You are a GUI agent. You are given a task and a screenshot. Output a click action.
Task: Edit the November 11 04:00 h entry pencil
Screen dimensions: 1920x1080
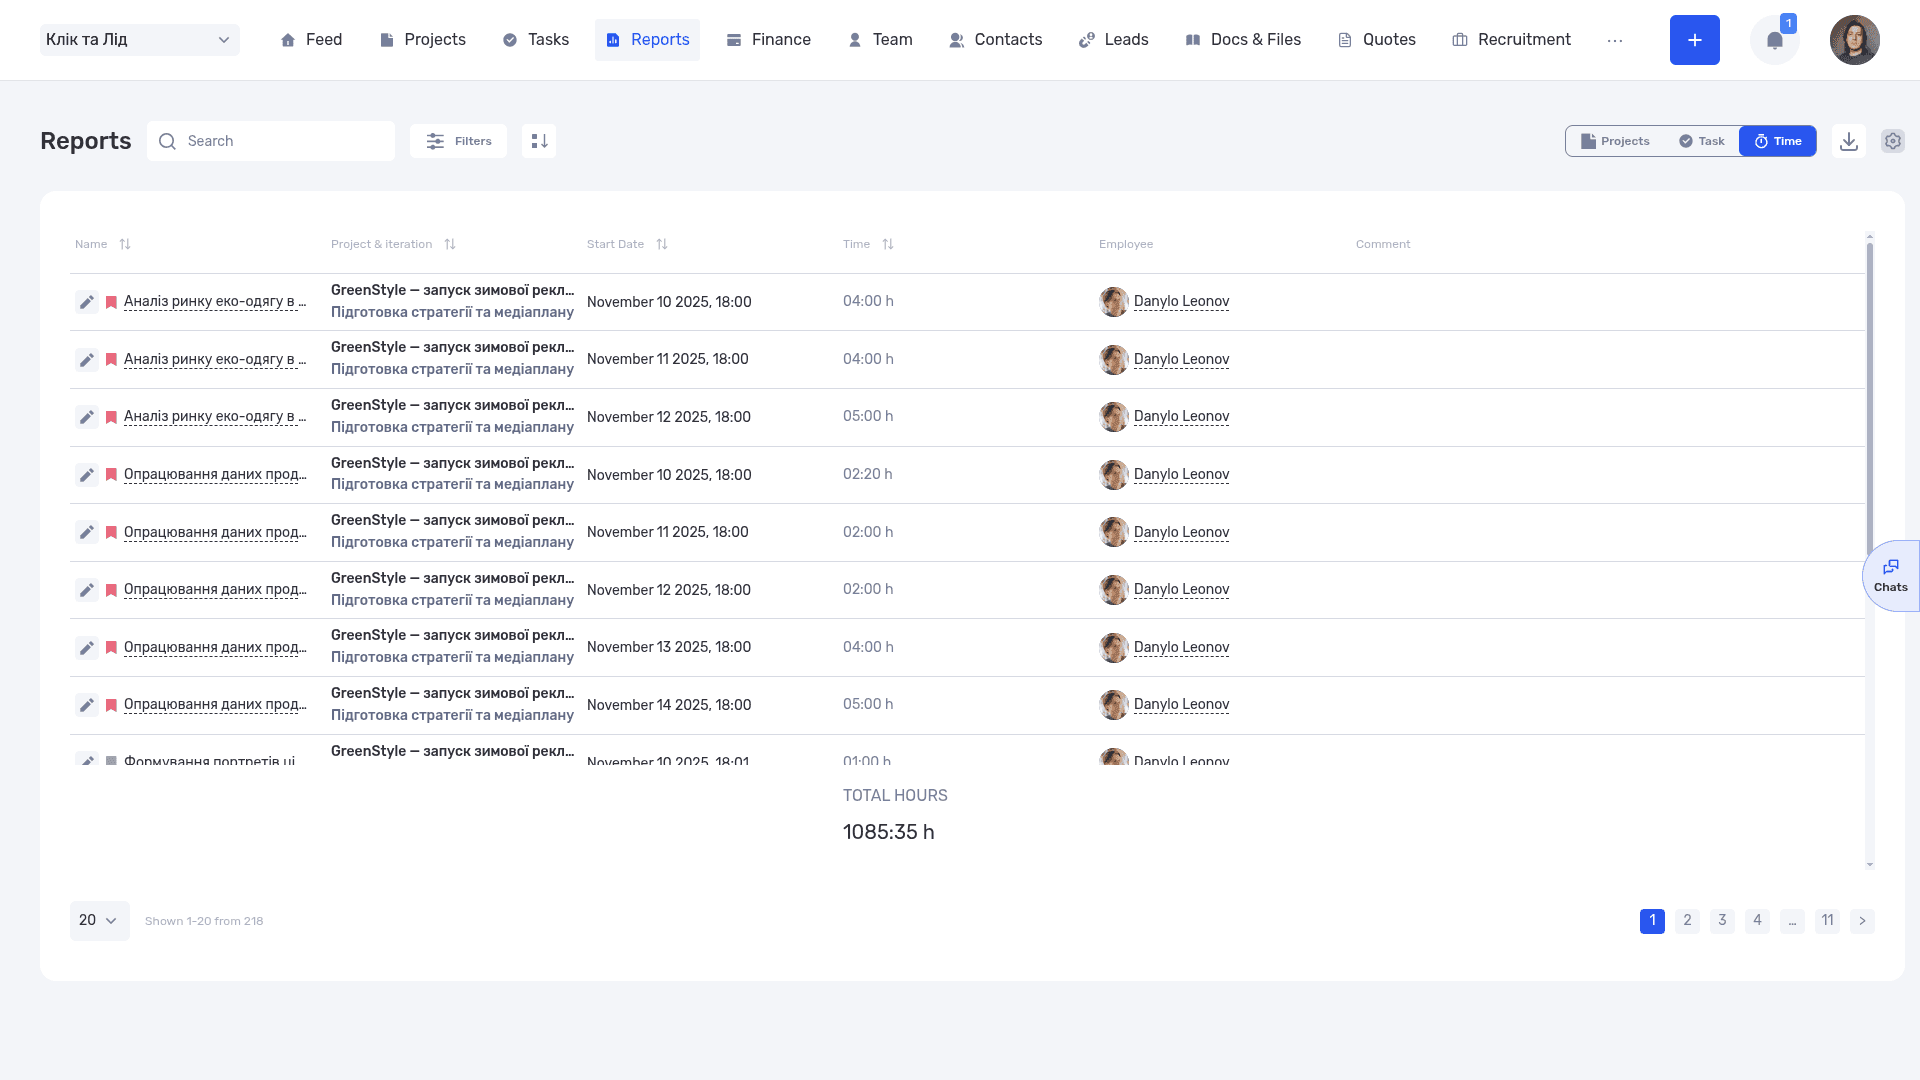click(87, 359)
